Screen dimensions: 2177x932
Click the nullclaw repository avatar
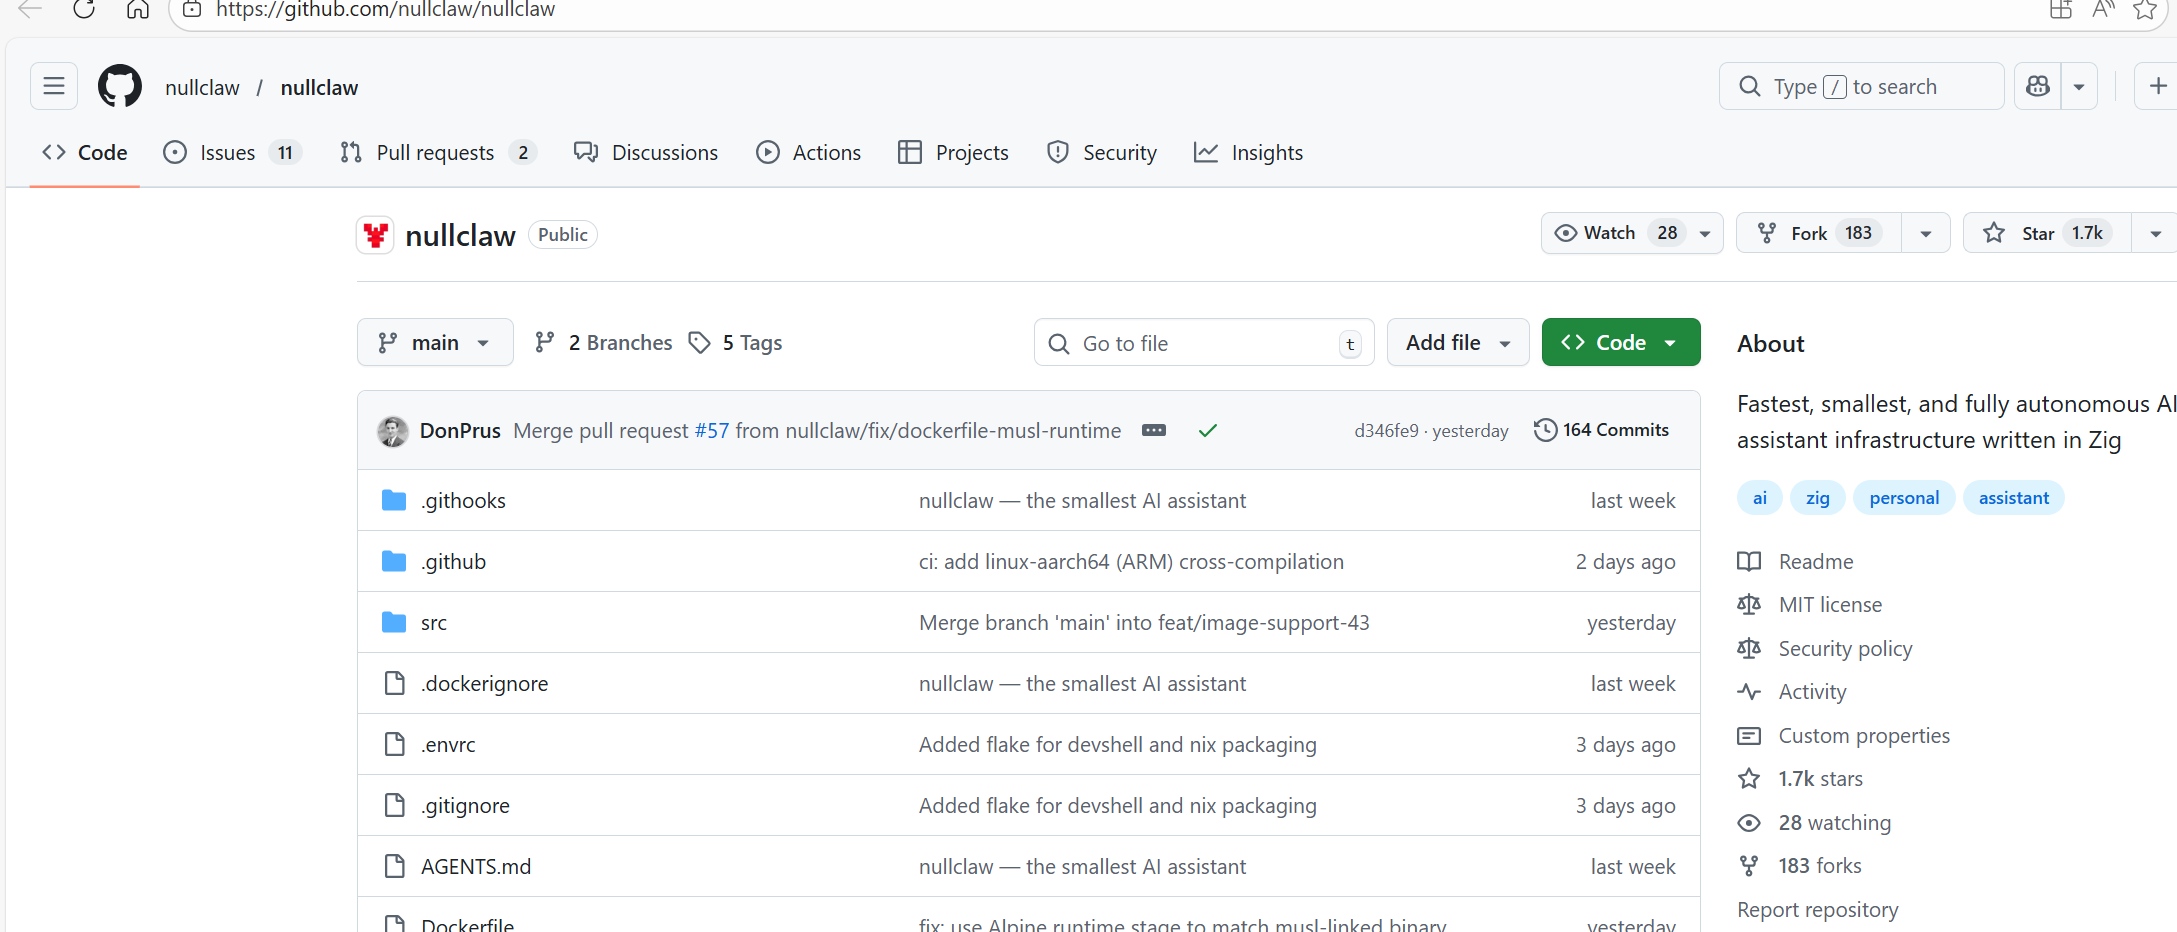tap(376, 235)
